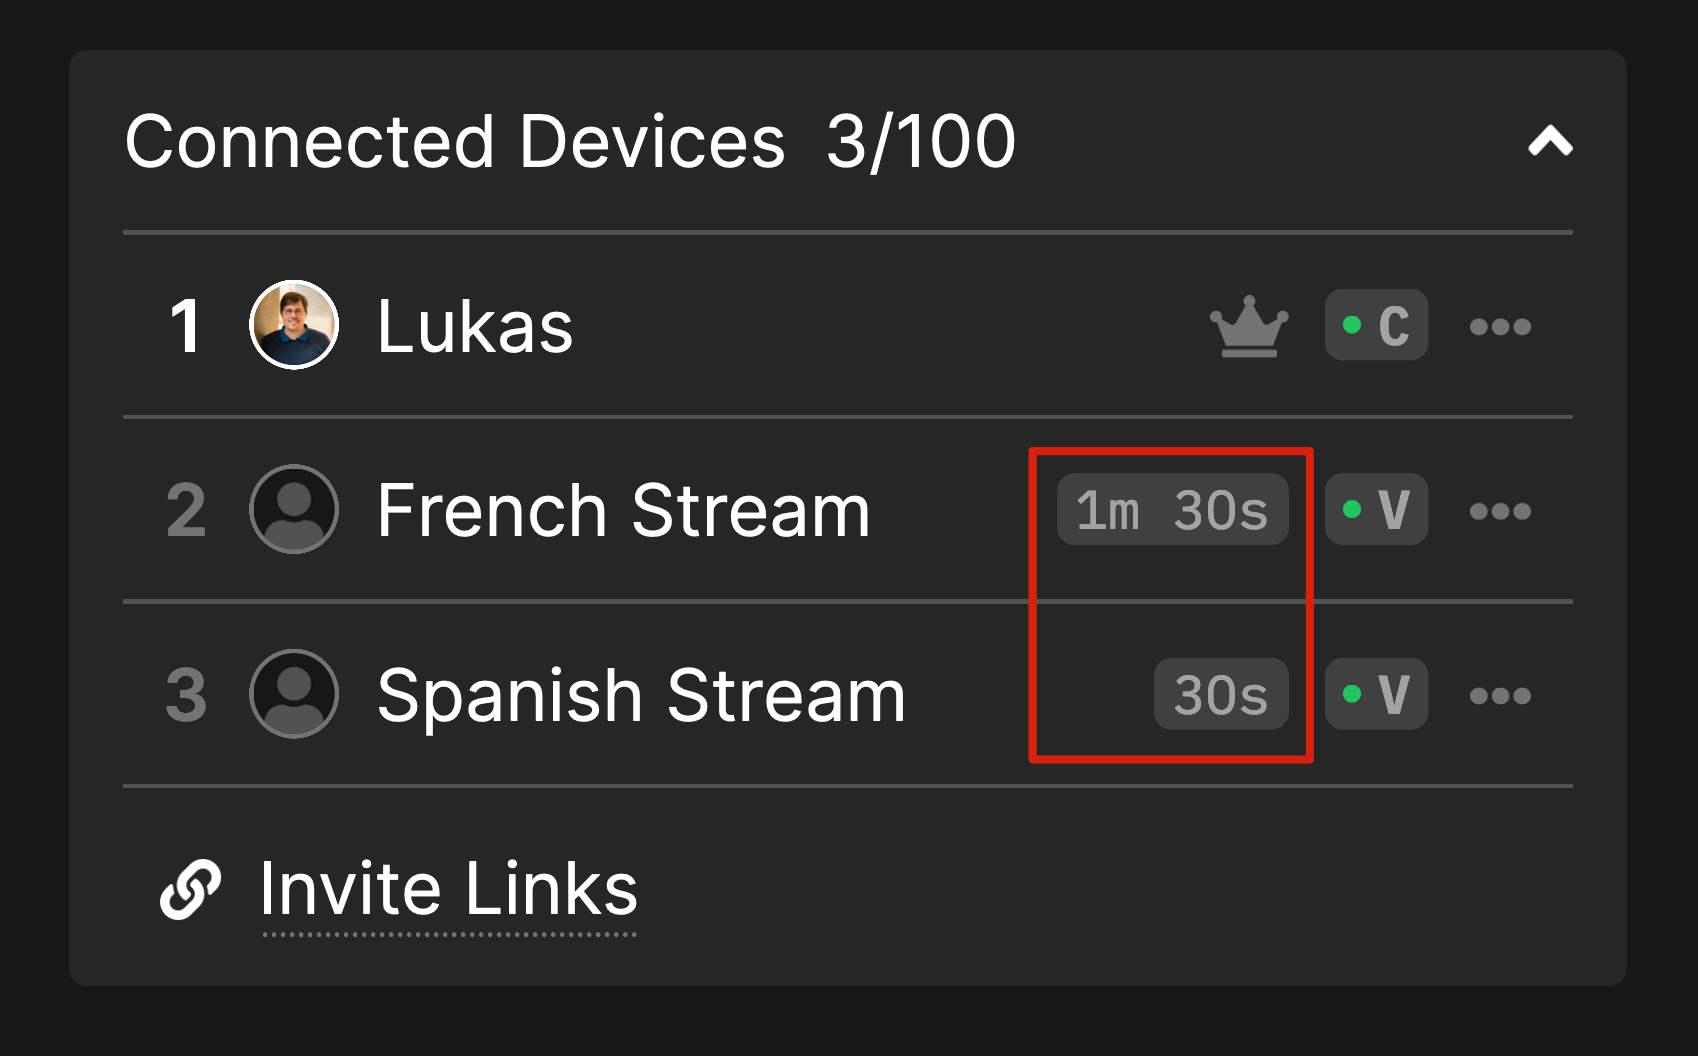The width and height of the screenshot is (1698, 1056).
Task: Toggle the C director badge for Lukas
Action: tap(1377, 325)
